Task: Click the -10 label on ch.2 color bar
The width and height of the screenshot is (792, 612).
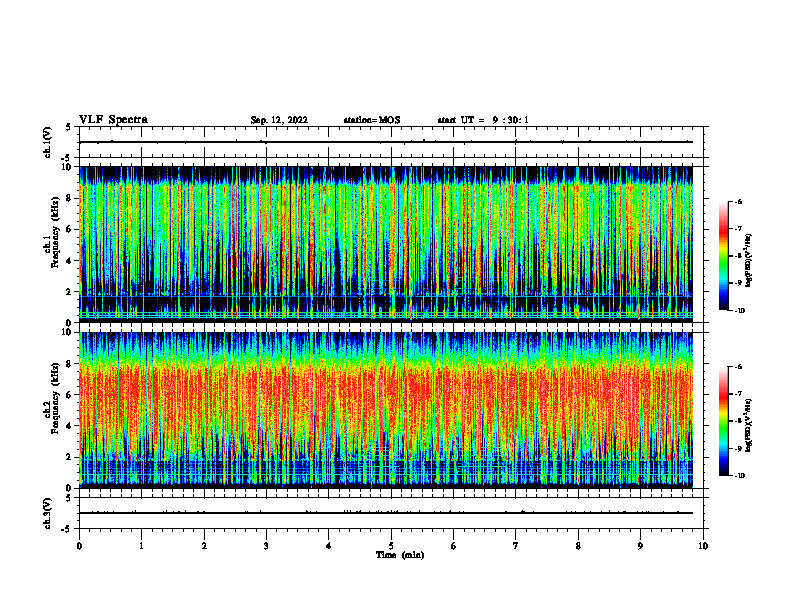Action: coord(740,476)
